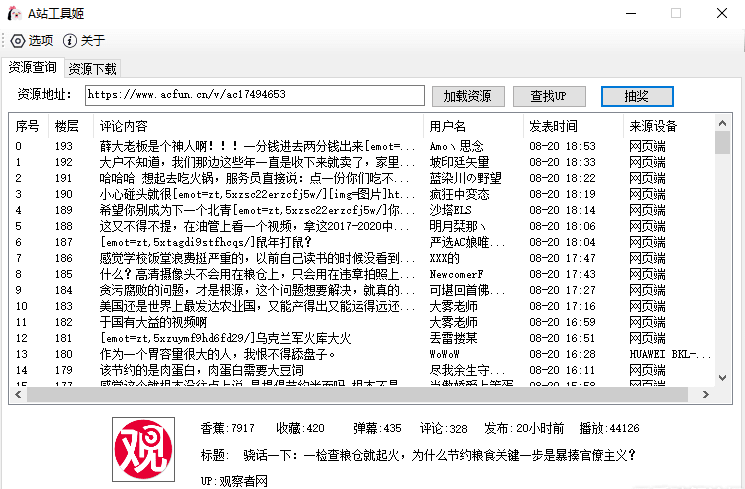Image resolution: width=745 pixels, height=489 pixels.
Task: Click username 沙塔ELS
Action: pyautogui.click(x=450, y=211)
